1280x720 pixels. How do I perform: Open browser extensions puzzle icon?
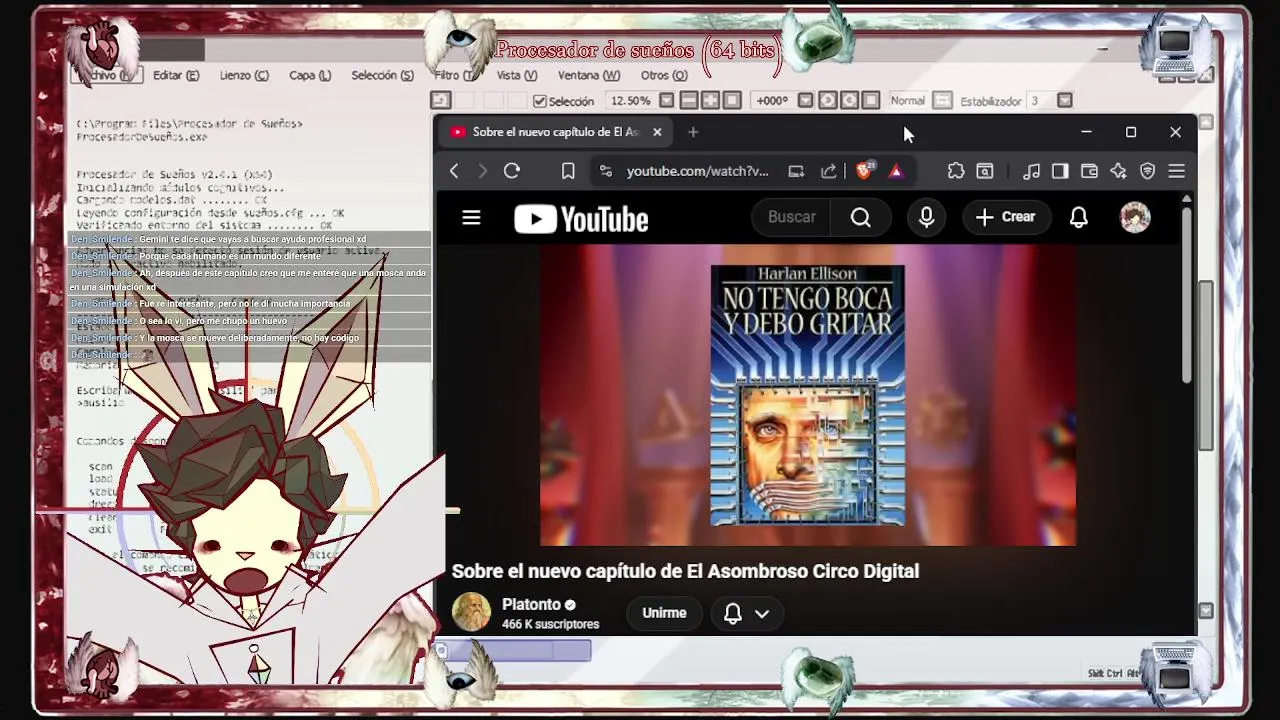point(956,171)
